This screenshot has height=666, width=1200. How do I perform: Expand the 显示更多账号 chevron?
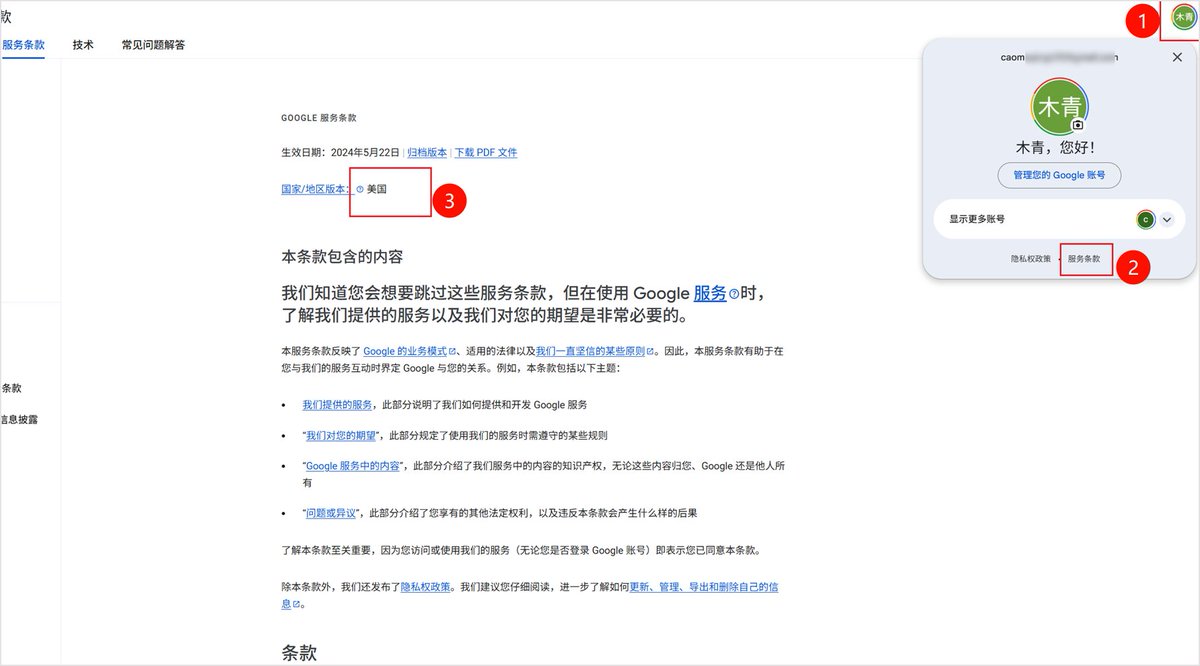(1166, 219)
